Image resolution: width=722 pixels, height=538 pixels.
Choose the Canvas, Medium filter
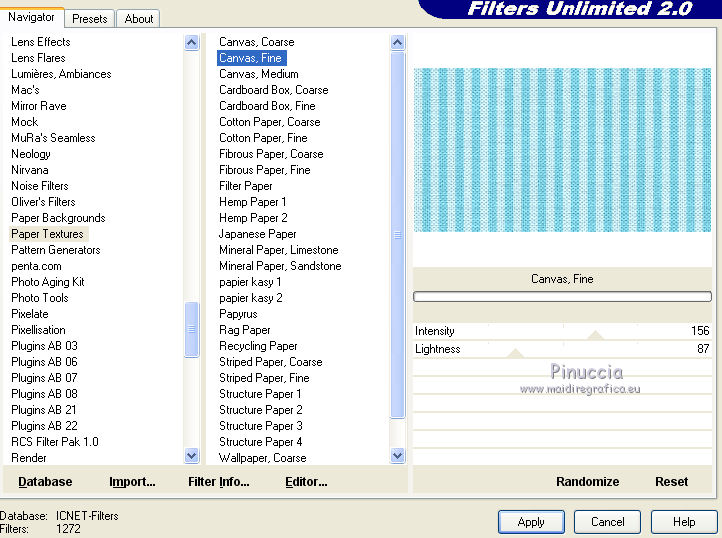[x=258, y=74]
